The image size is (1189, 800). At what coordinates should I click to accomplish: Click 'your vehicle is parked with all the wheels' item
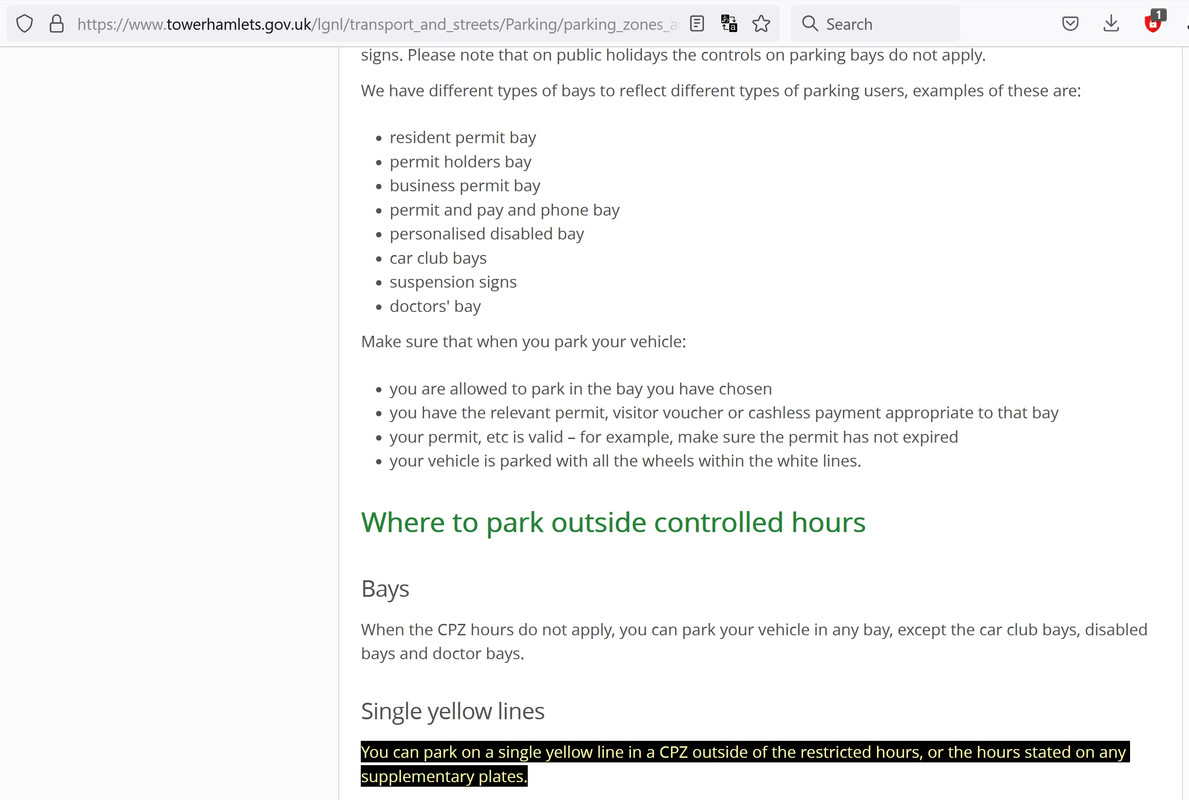(626, 461)
